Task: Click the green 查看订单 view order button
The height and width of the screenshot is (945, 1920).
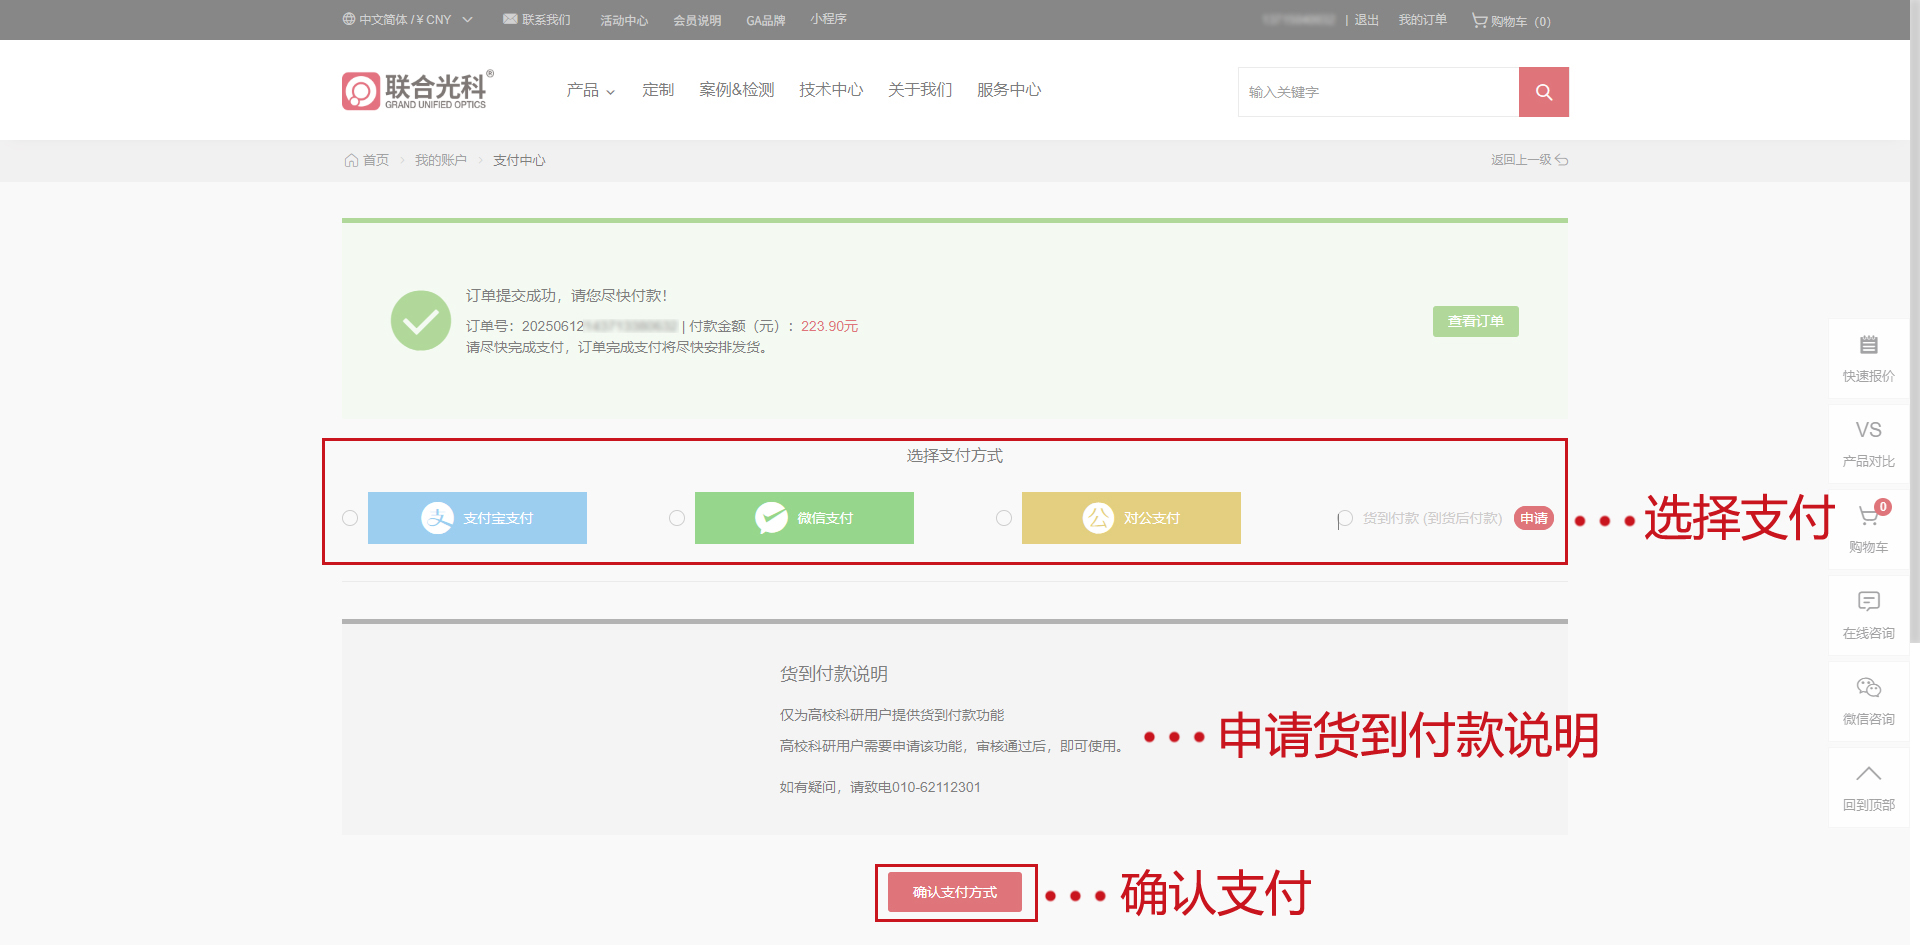Action: (x=1475, y=321)
